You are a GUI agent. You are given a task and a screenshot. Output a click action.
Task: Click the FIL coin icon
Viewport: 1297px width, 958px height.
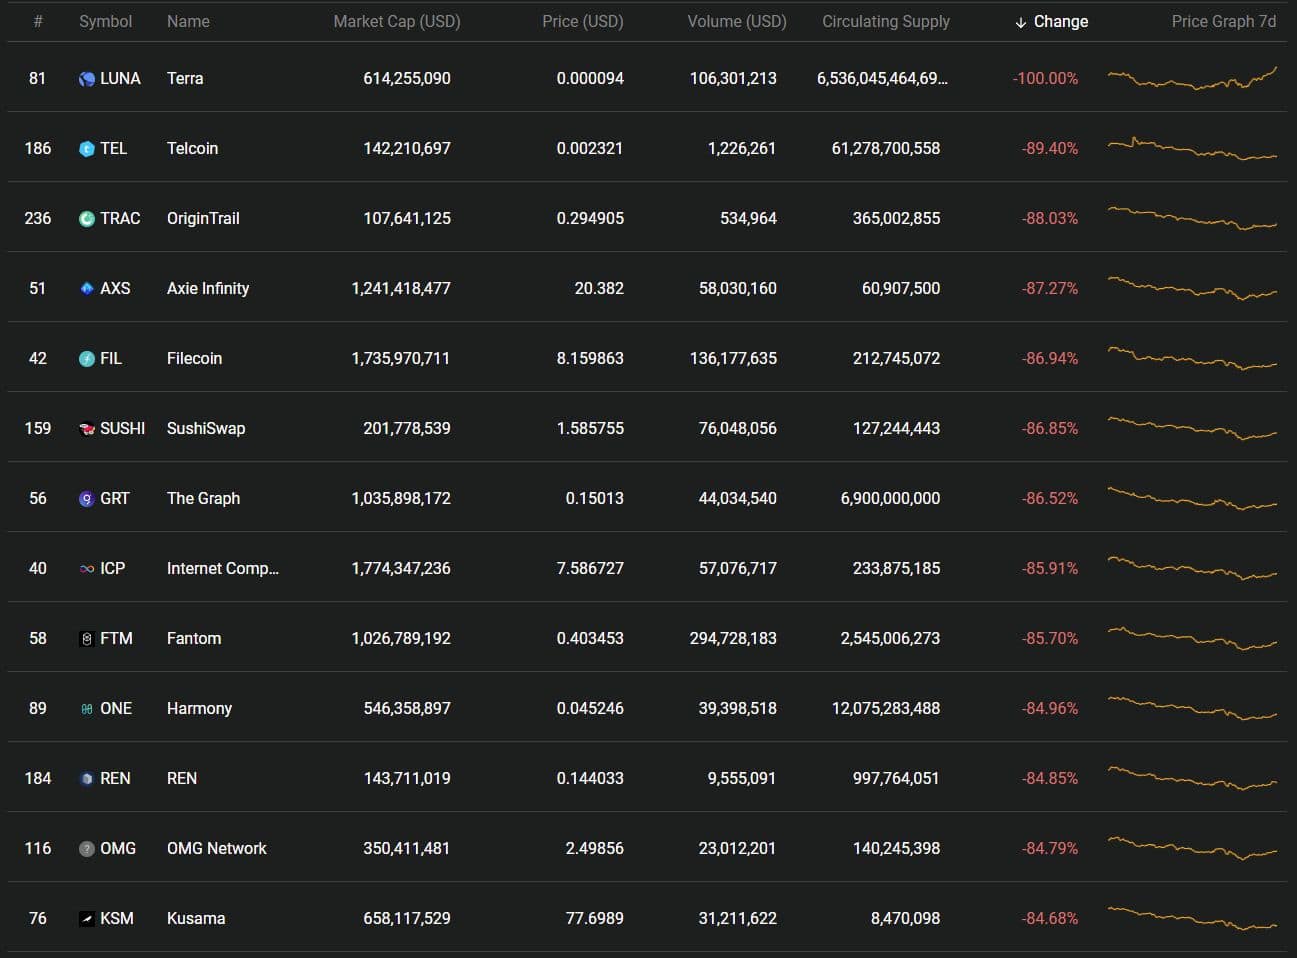(x=87, y=358)
